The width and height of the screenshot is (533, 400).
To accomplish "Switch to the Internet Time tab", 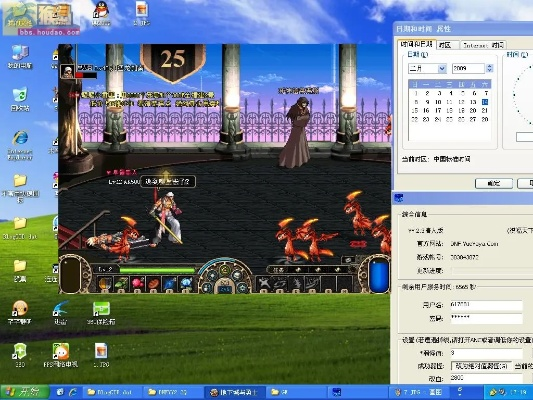I will [483, 45].
